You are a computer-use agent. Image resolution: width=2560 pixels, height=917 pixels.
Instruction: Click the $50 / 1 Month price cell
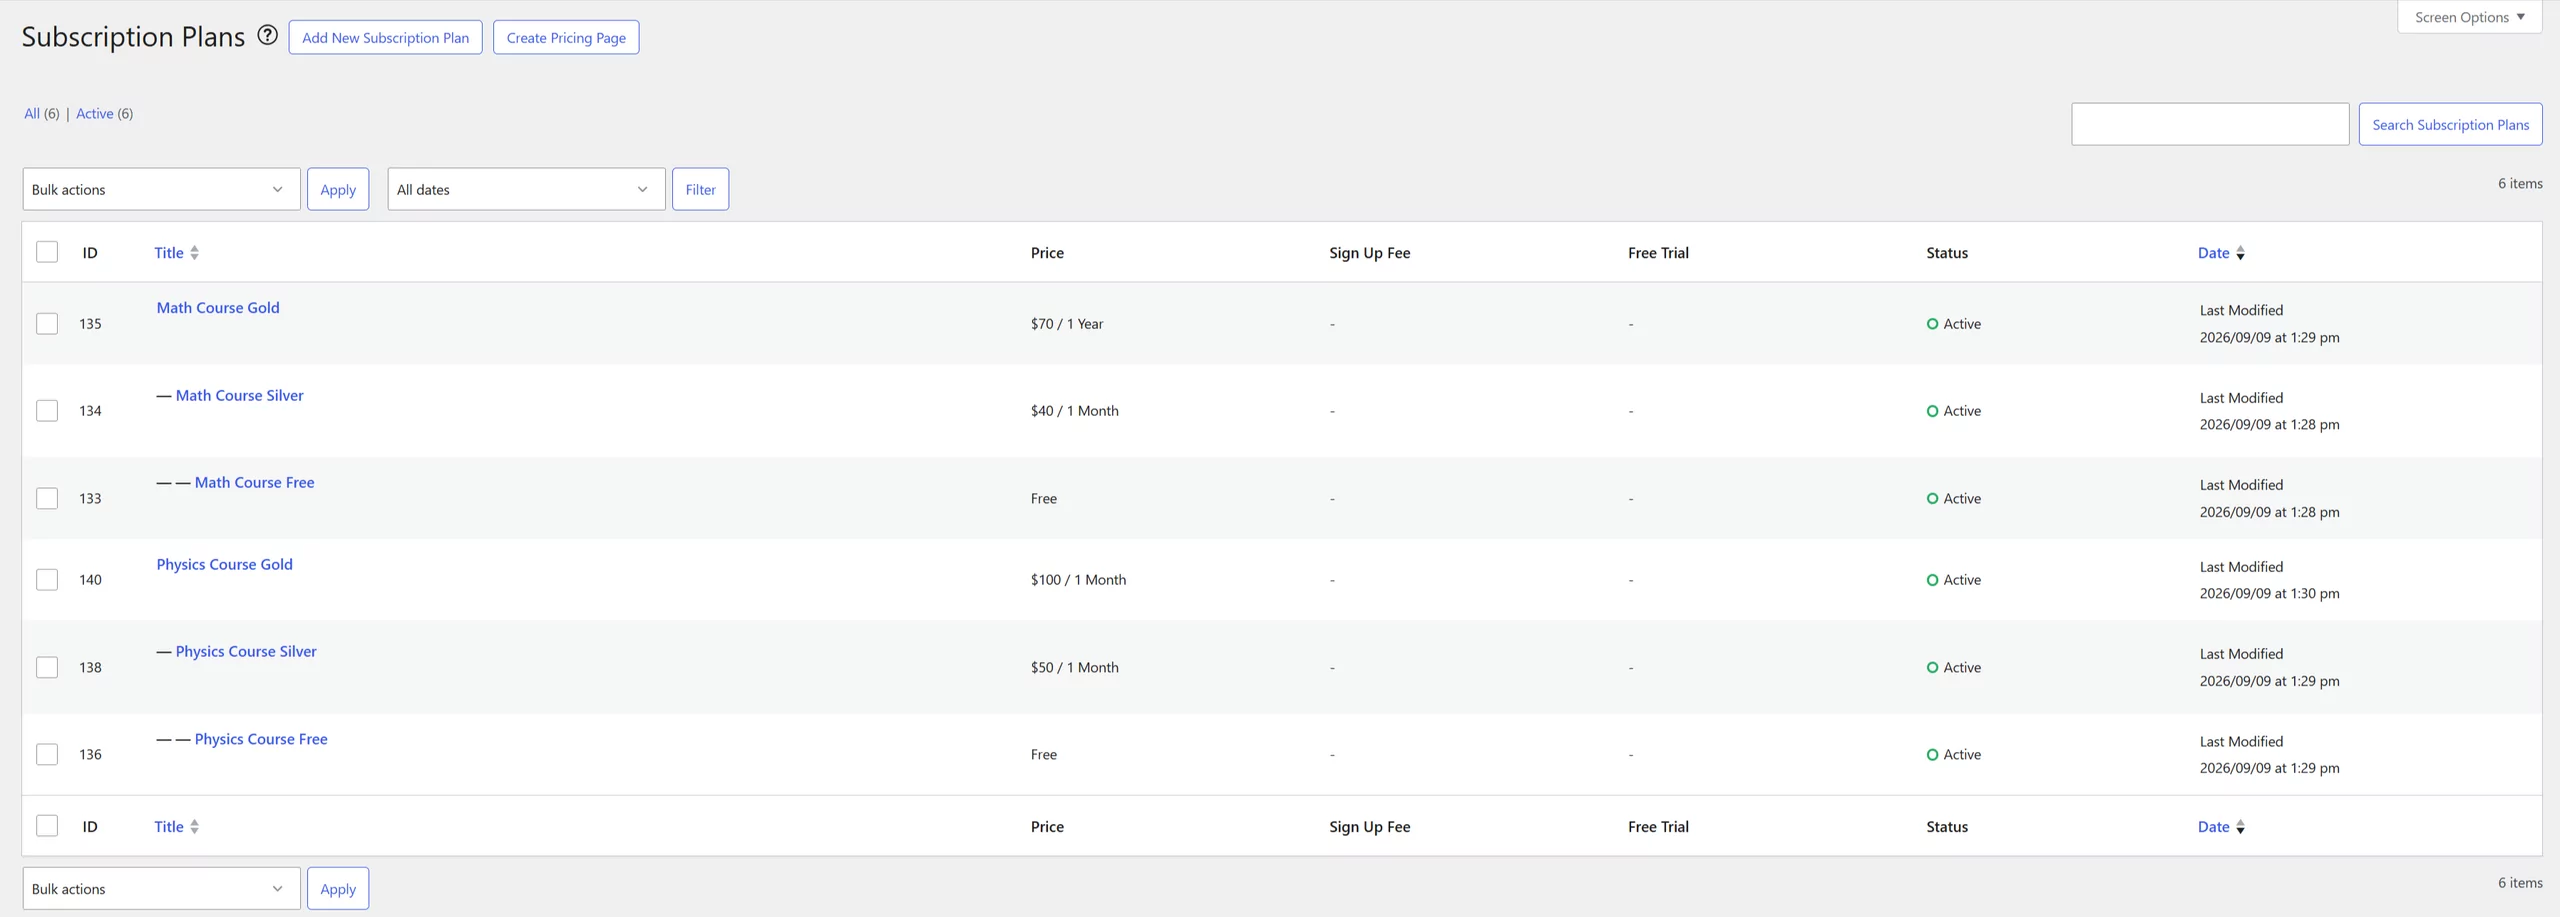1075,667
